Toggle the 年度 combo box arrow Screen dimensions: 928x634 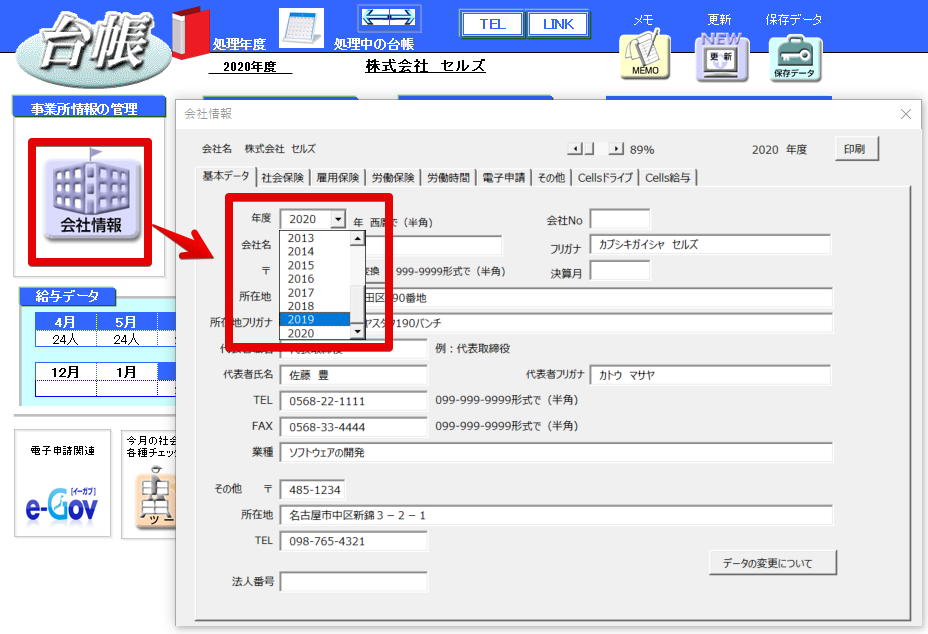(x=337, y=219)
